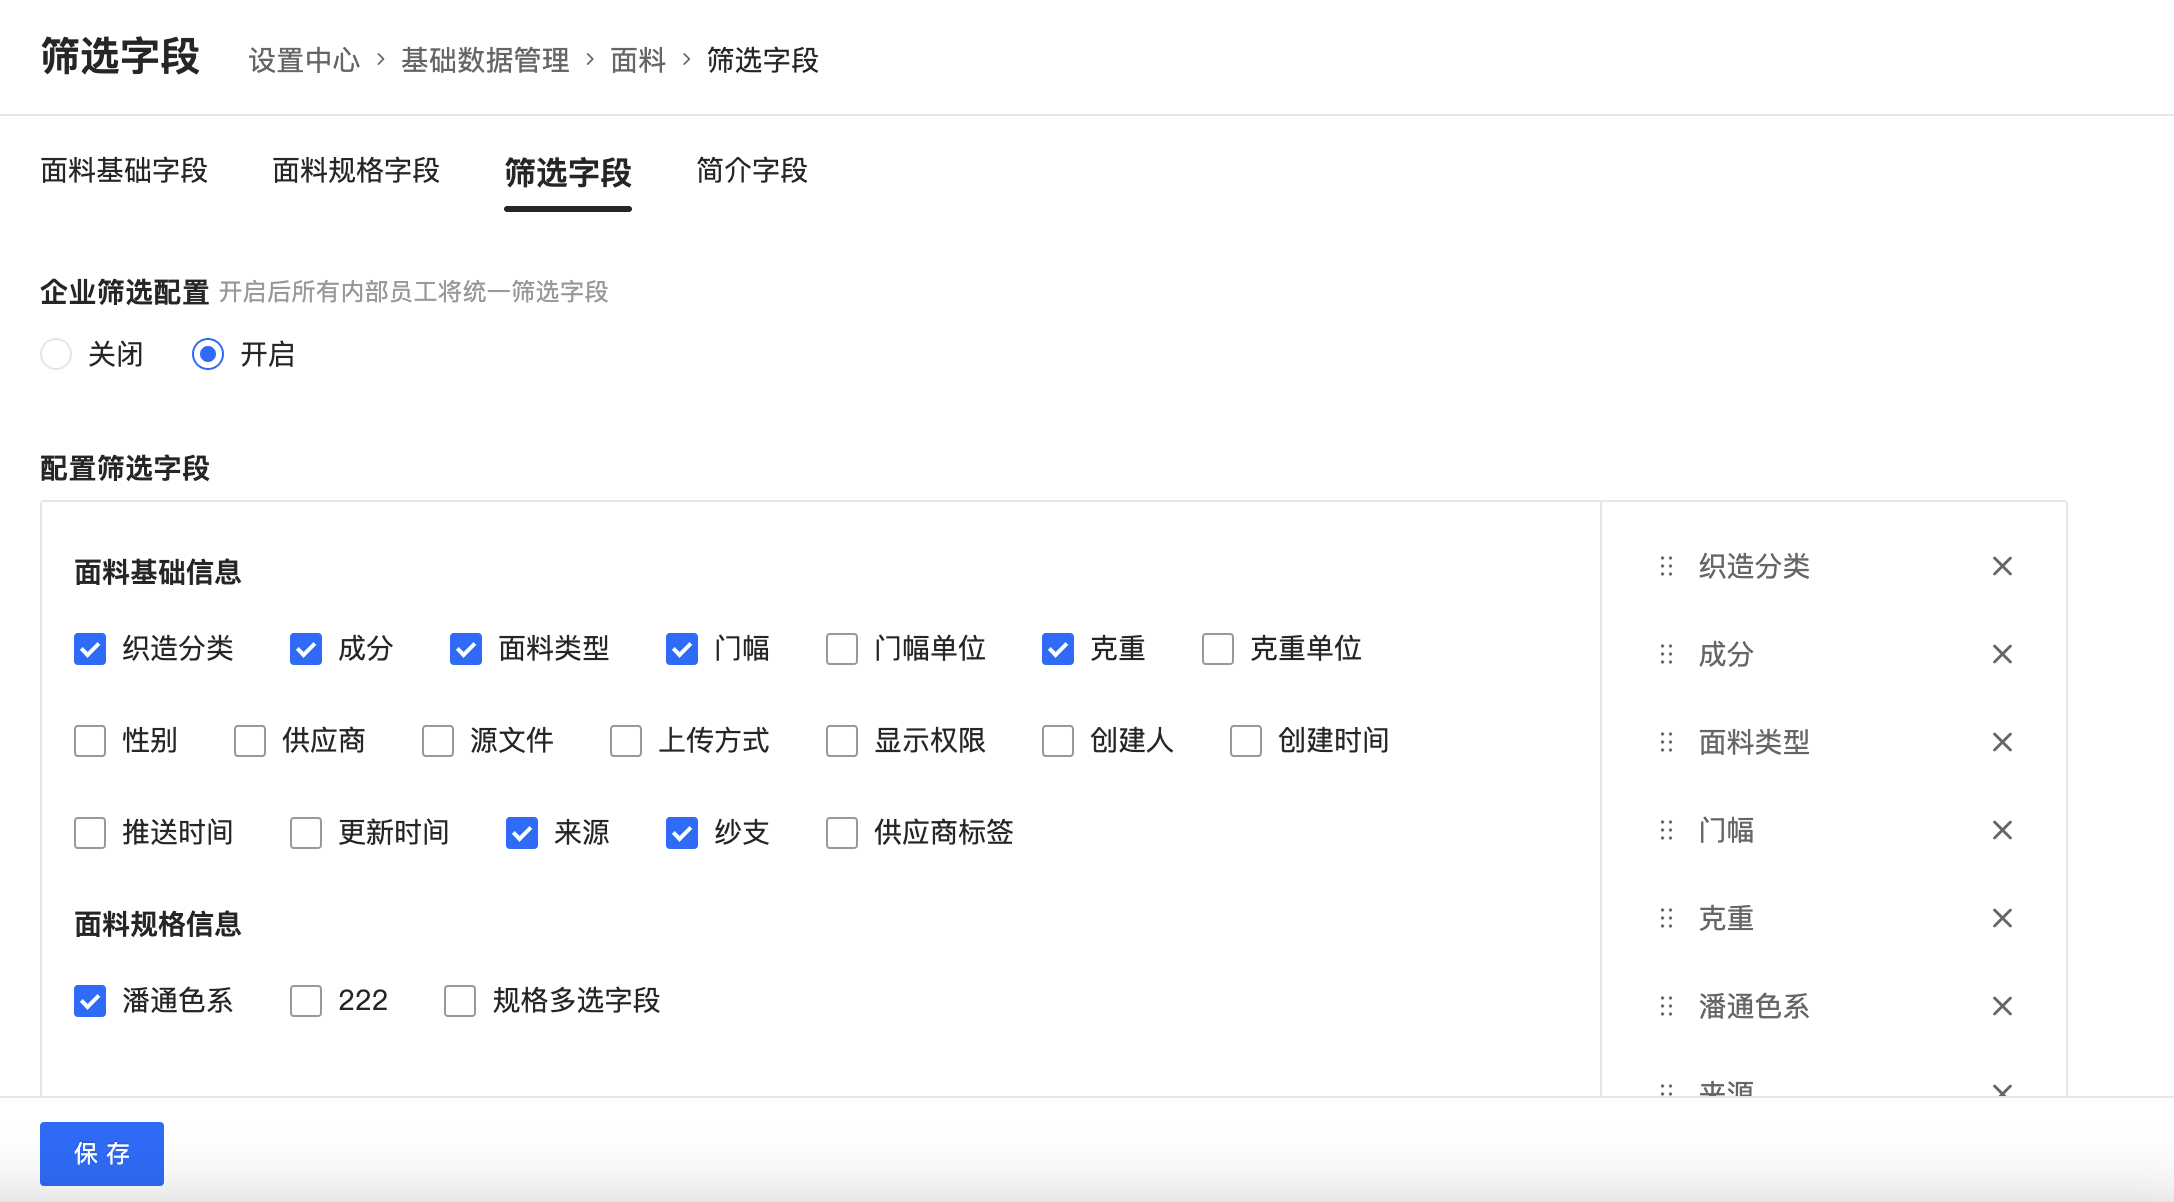This screenshot has height=1202, width=2174.
Task: Click the 保存 button
Action: pyautogui.click(x=102, y=1153)
